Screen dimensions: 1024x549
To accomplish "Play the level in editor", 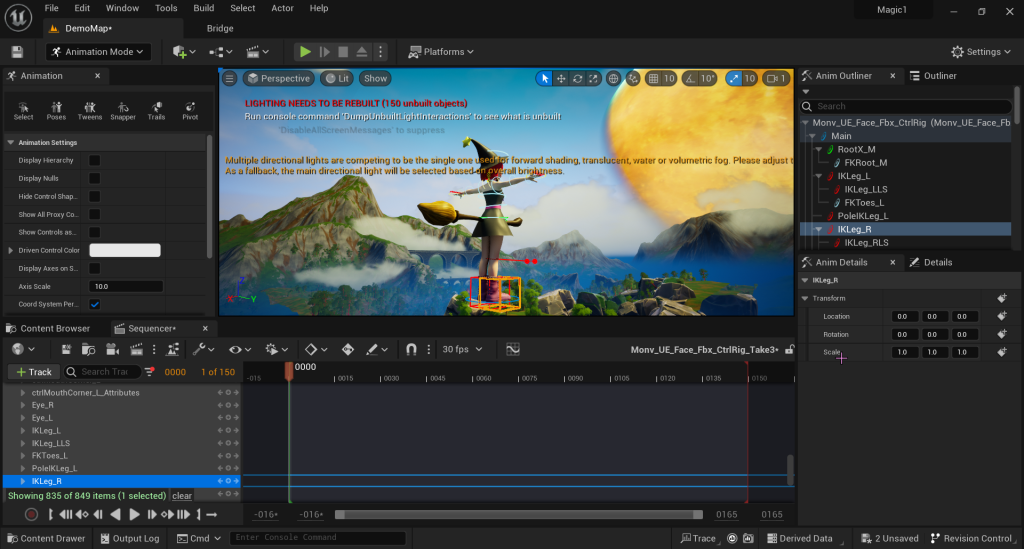I will pos(305,52).
